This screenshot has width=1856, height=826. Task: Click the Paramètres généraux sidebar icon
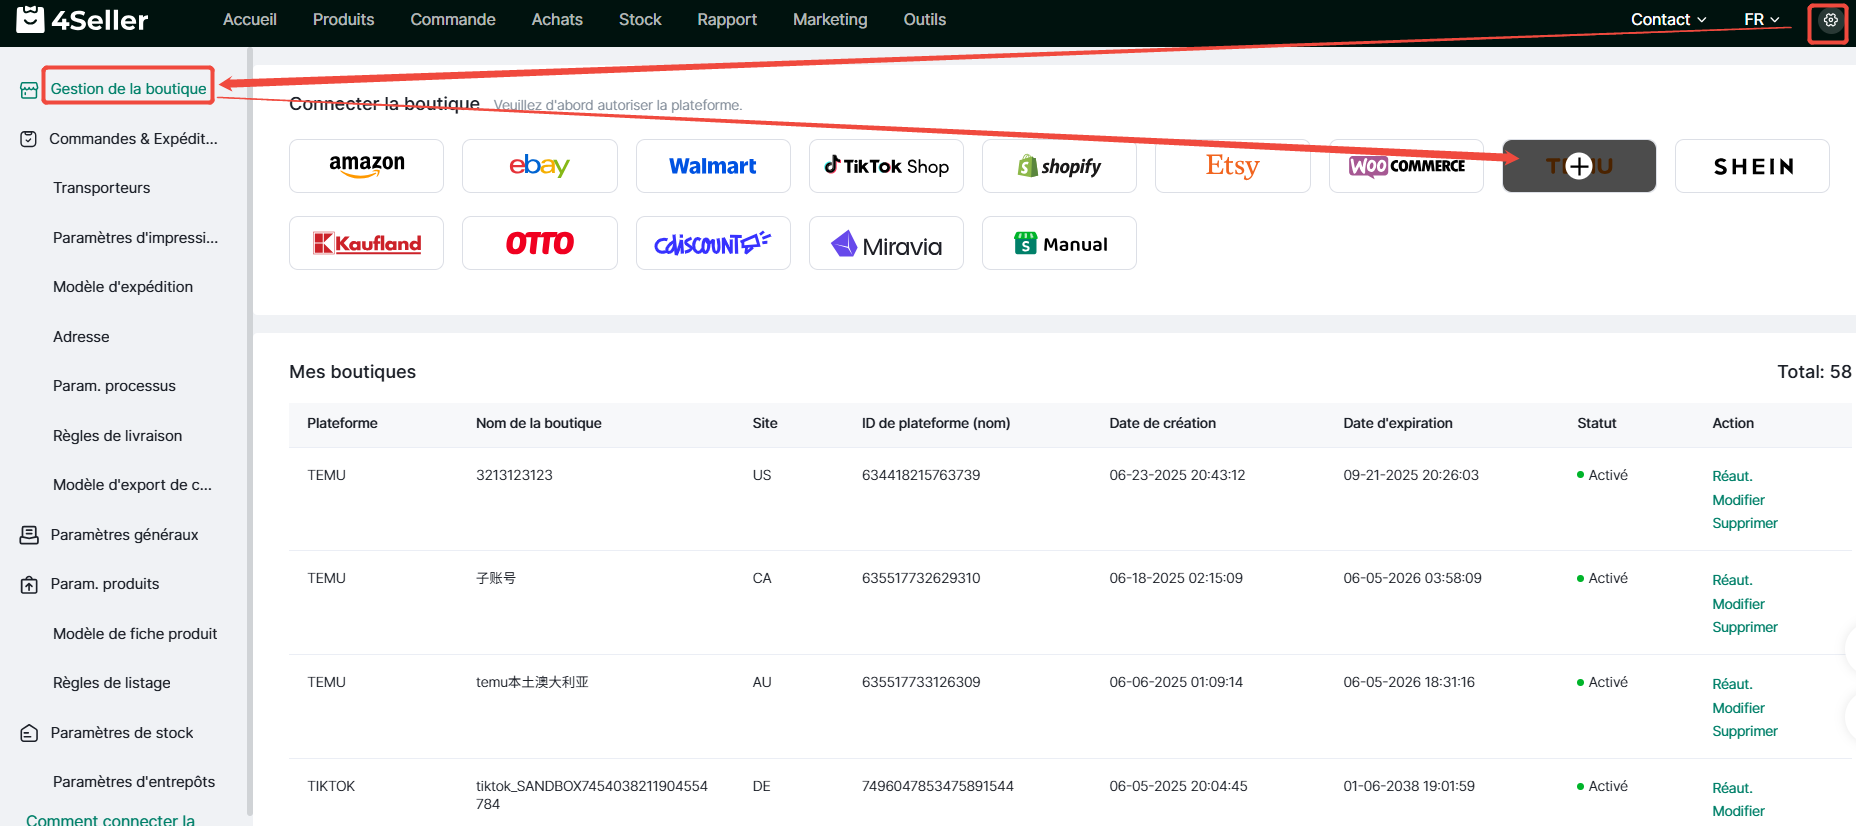(29, 535)
